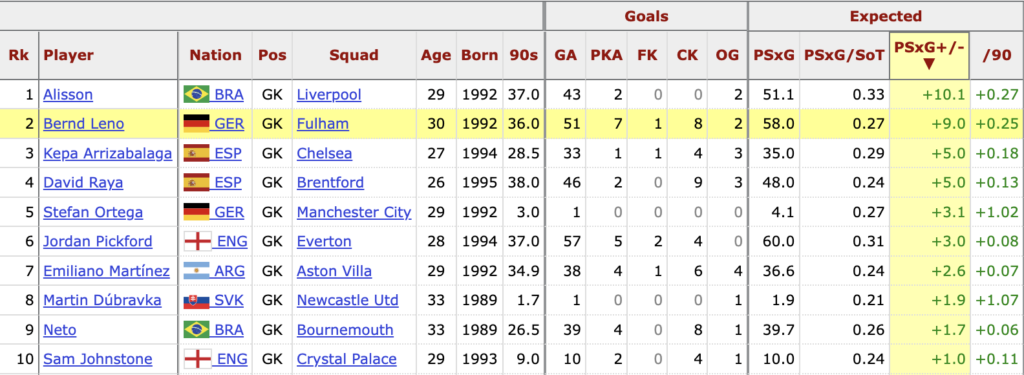Image resolution: width=1024 pixels, height=375 pixels.
Task: Open Manchester City squad link
Action: [x=354, y=212]
